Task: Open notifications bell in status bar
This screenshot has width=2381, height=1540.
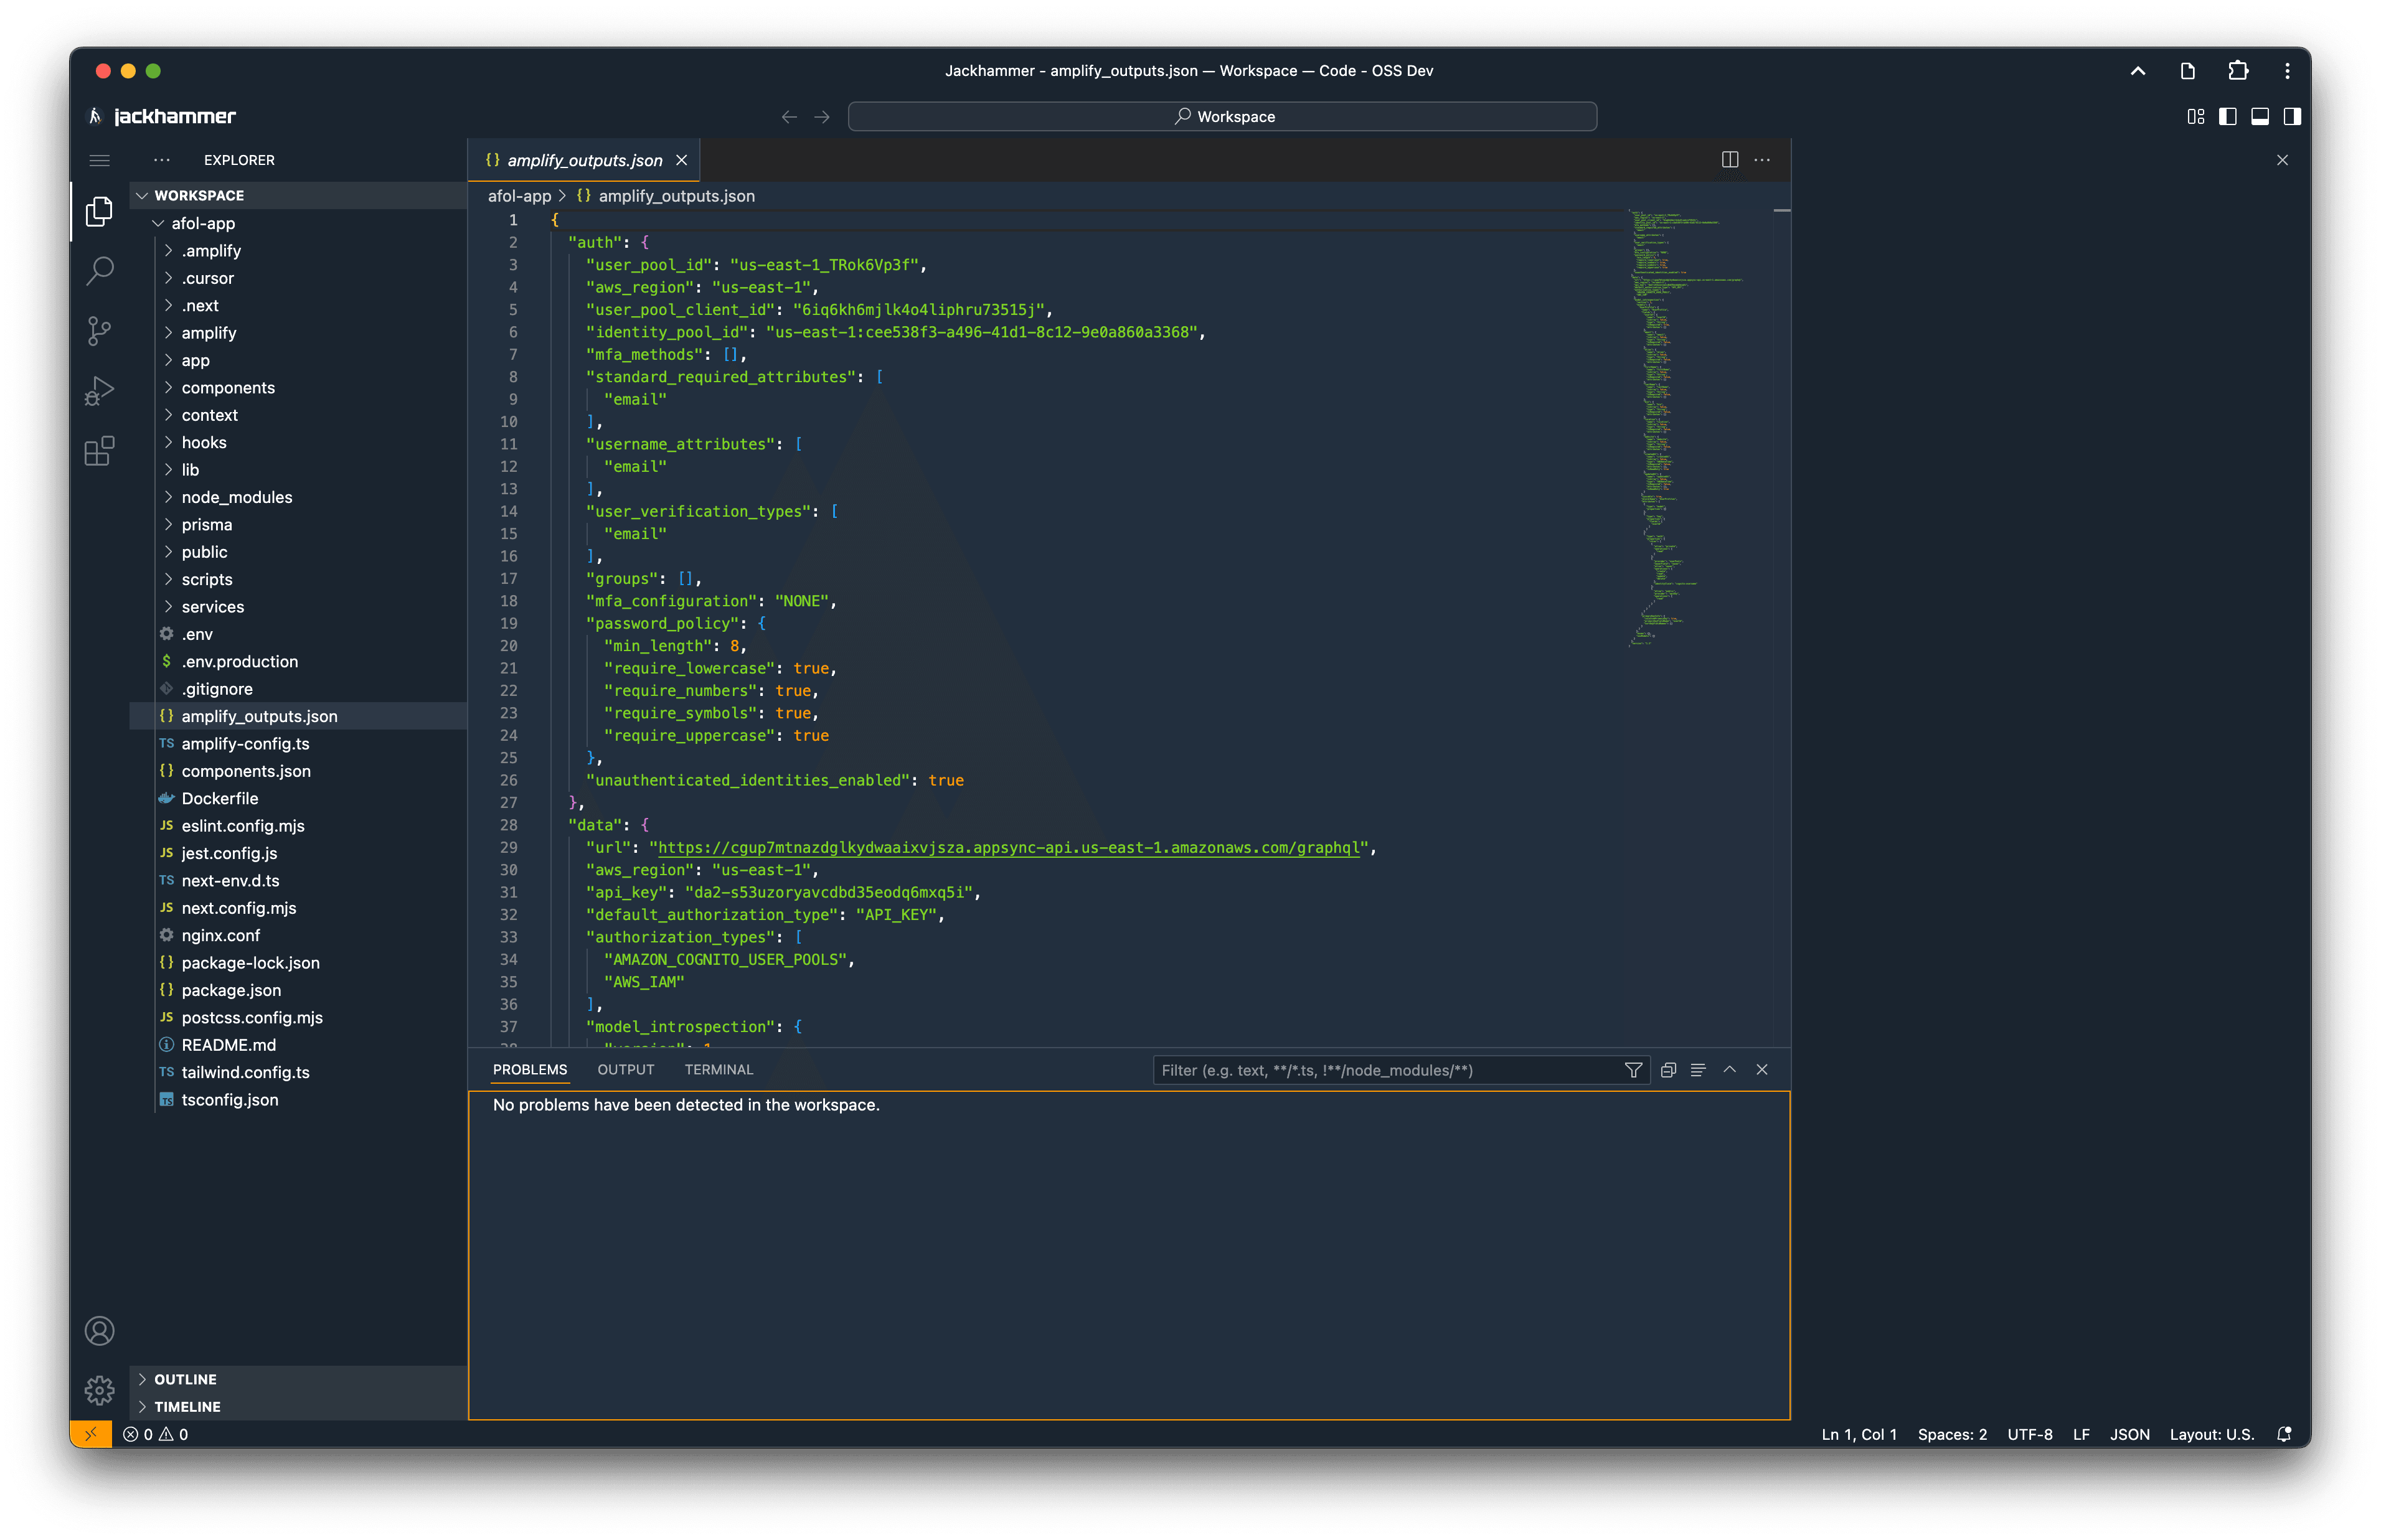Action: click(x=2284, y=1434)
